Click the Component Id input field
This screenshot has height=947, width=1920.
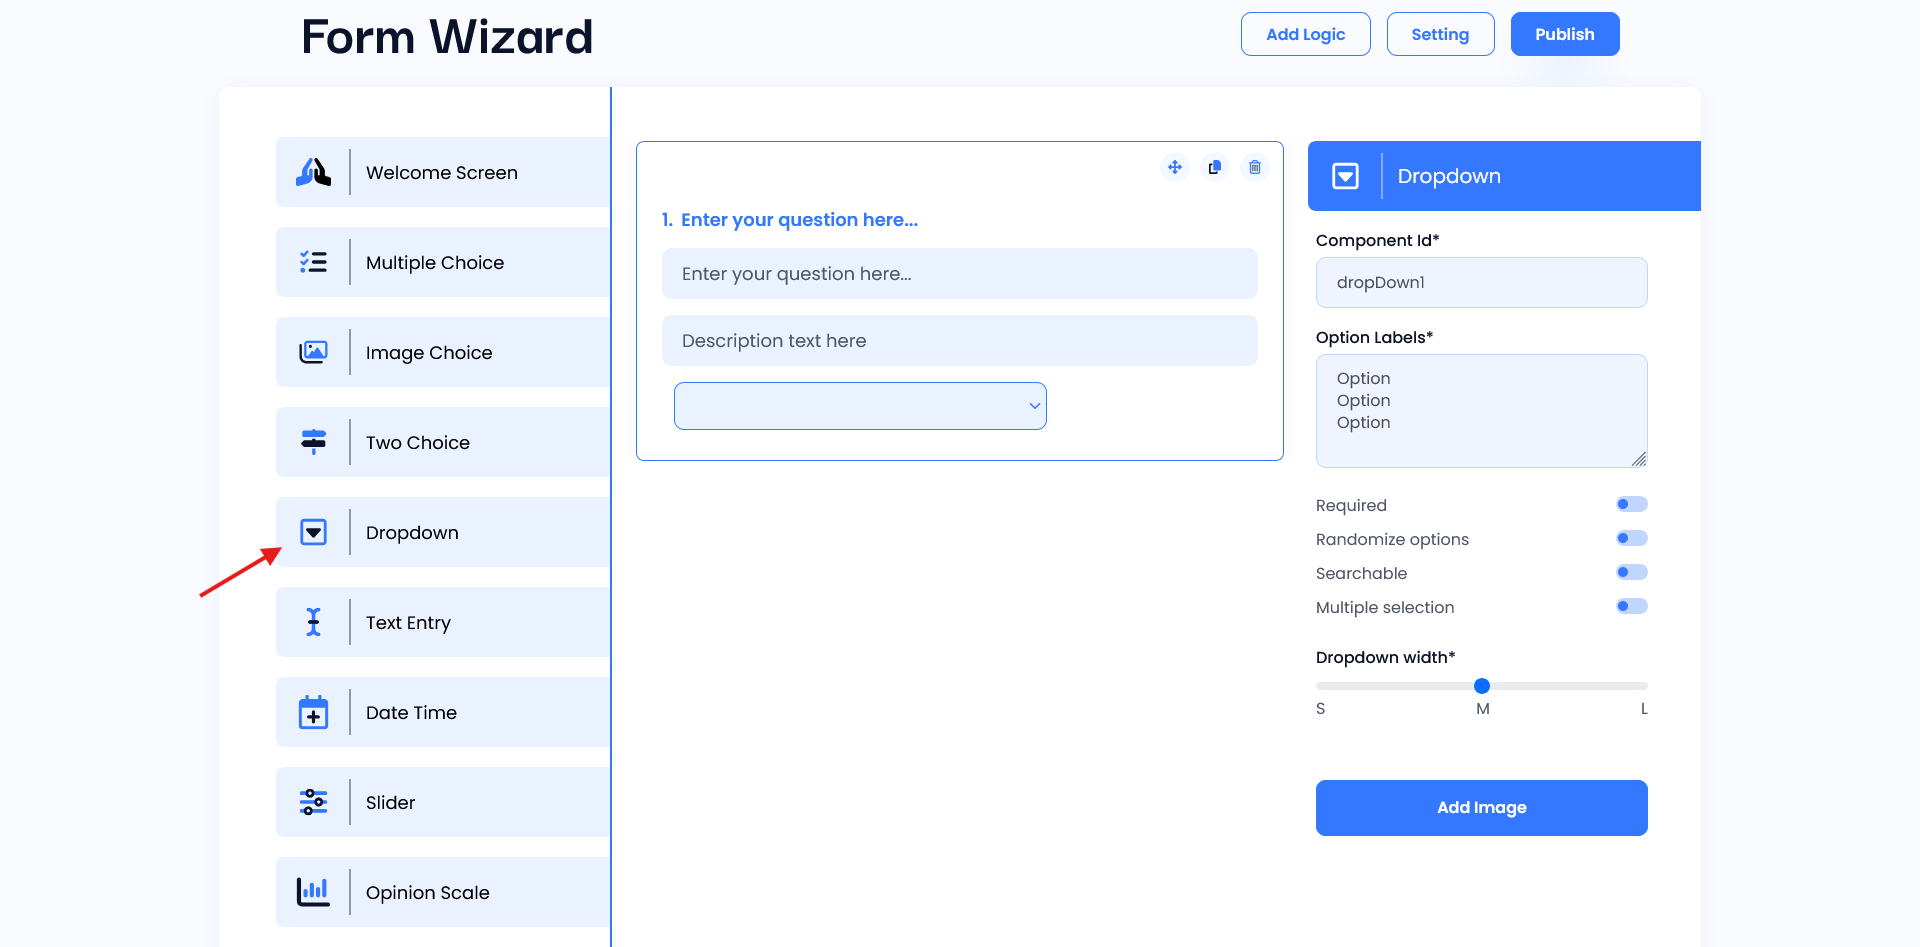[1481, 282]
